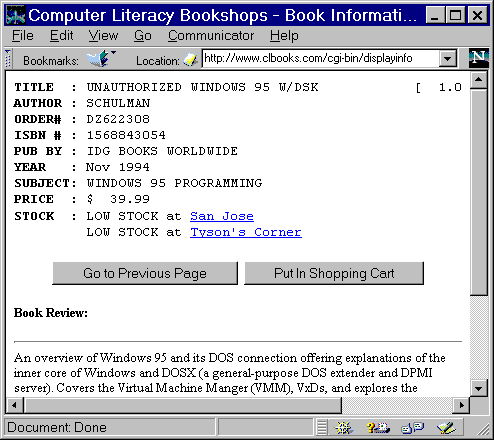The width and height of the screenshot is (494, 440).
Task: Click the vertical scrollbar thumb
Action: pos(479,192)
